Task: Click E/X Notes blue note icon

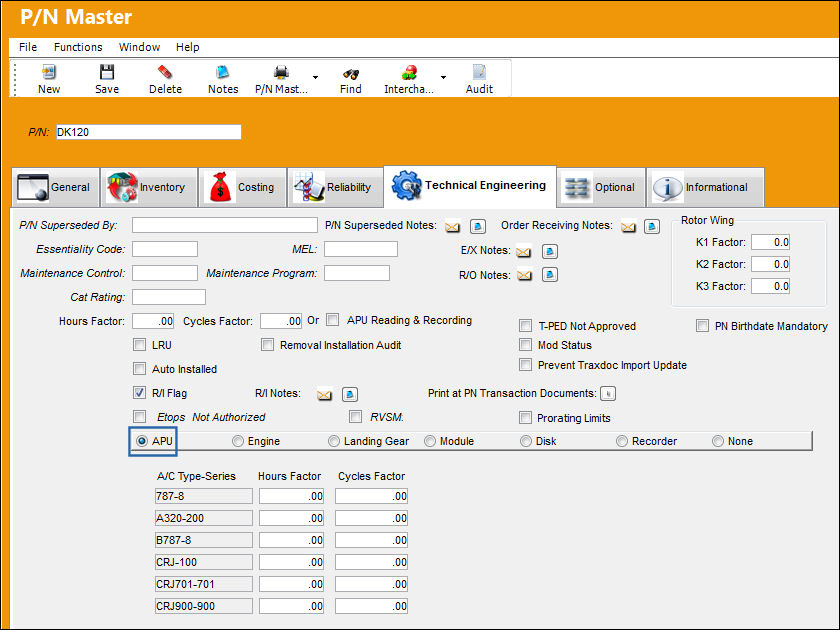Action: (550, 251)
